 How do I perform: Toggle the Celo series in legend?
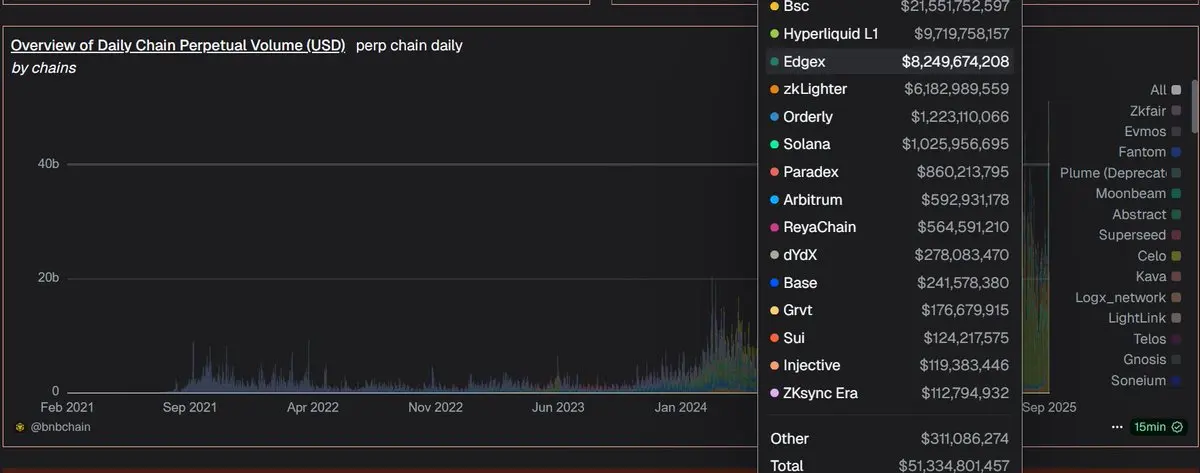[1160, 256]
